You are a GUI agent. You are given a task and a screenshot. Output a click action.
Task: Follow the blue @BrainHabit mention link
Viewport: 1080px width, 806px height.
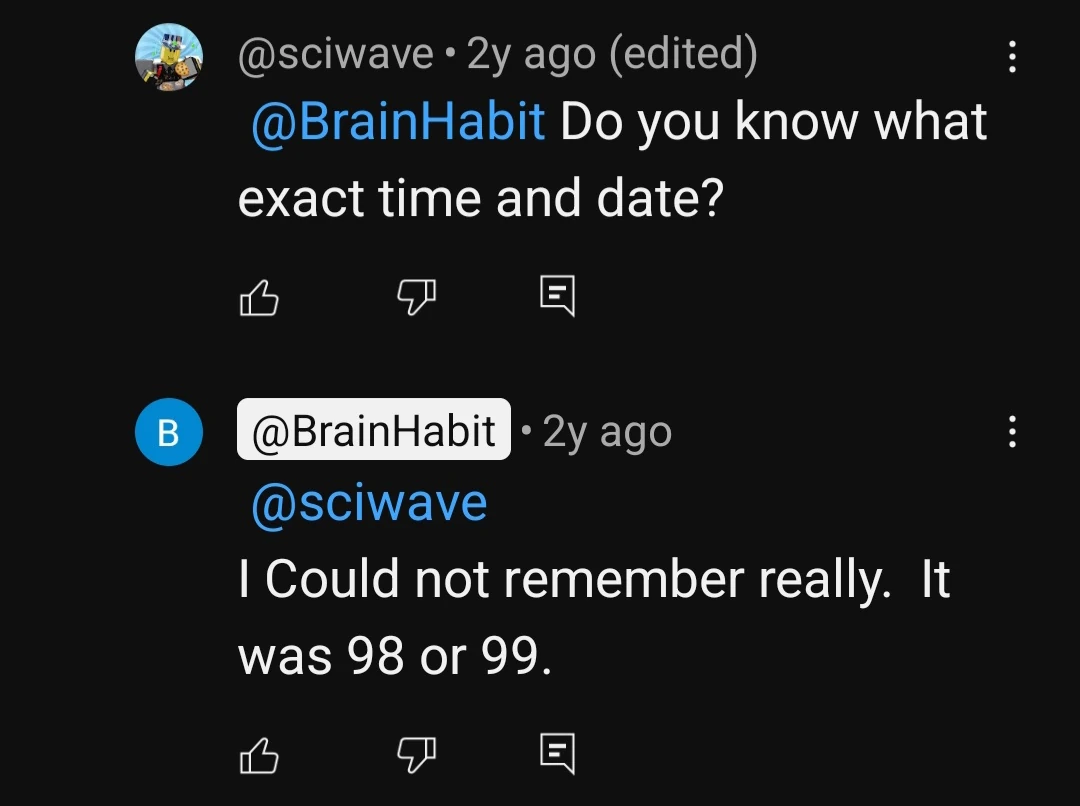tap(398, 122)
